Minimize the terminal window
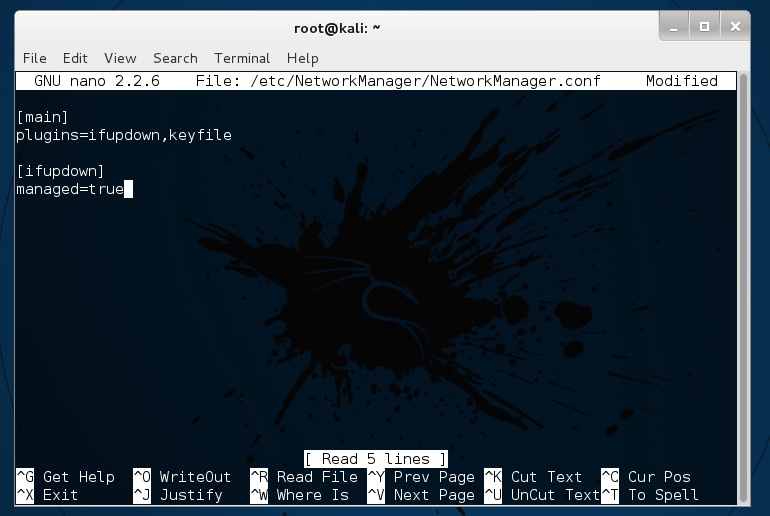This screenshot has width=770, height=516. pos(677,27)
